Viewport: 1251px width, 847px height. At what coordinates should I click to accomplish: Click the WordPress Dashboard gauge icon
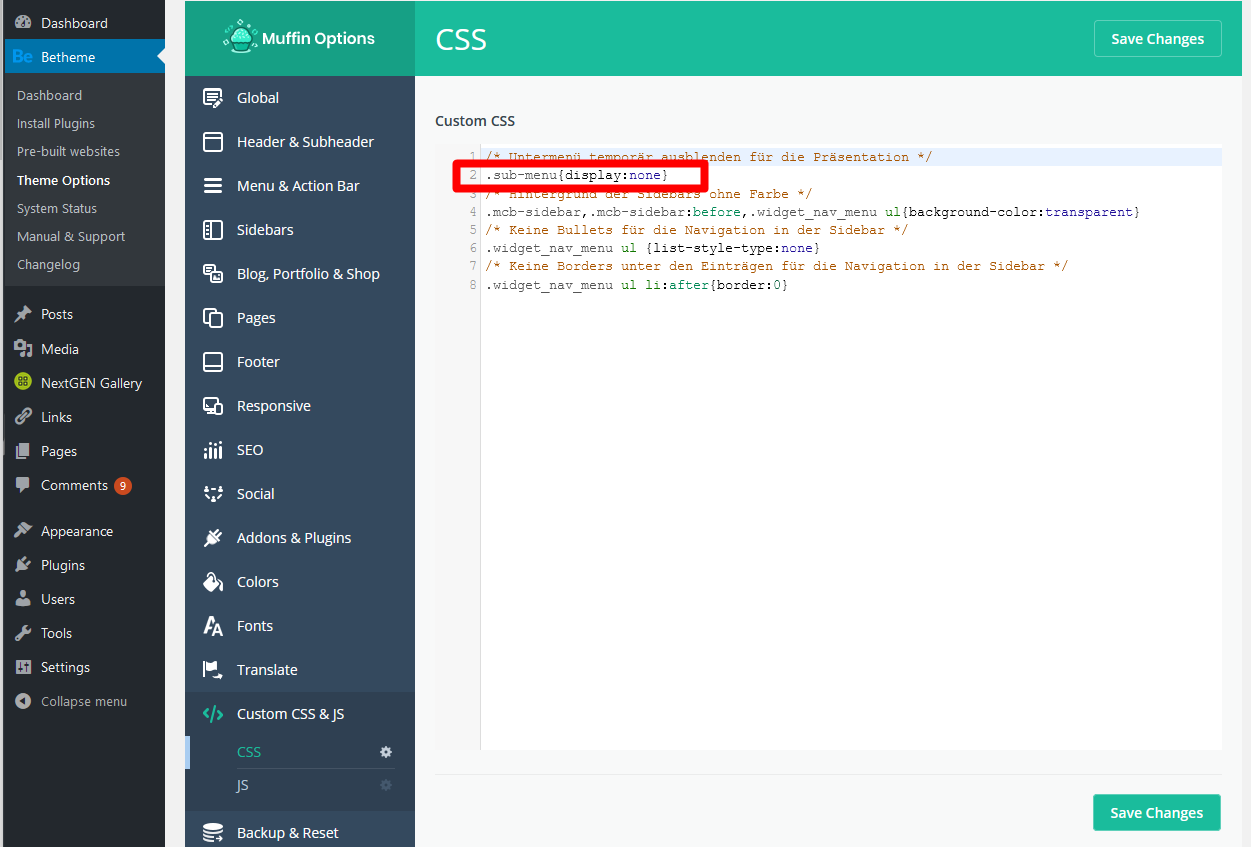tap(23, 22)
